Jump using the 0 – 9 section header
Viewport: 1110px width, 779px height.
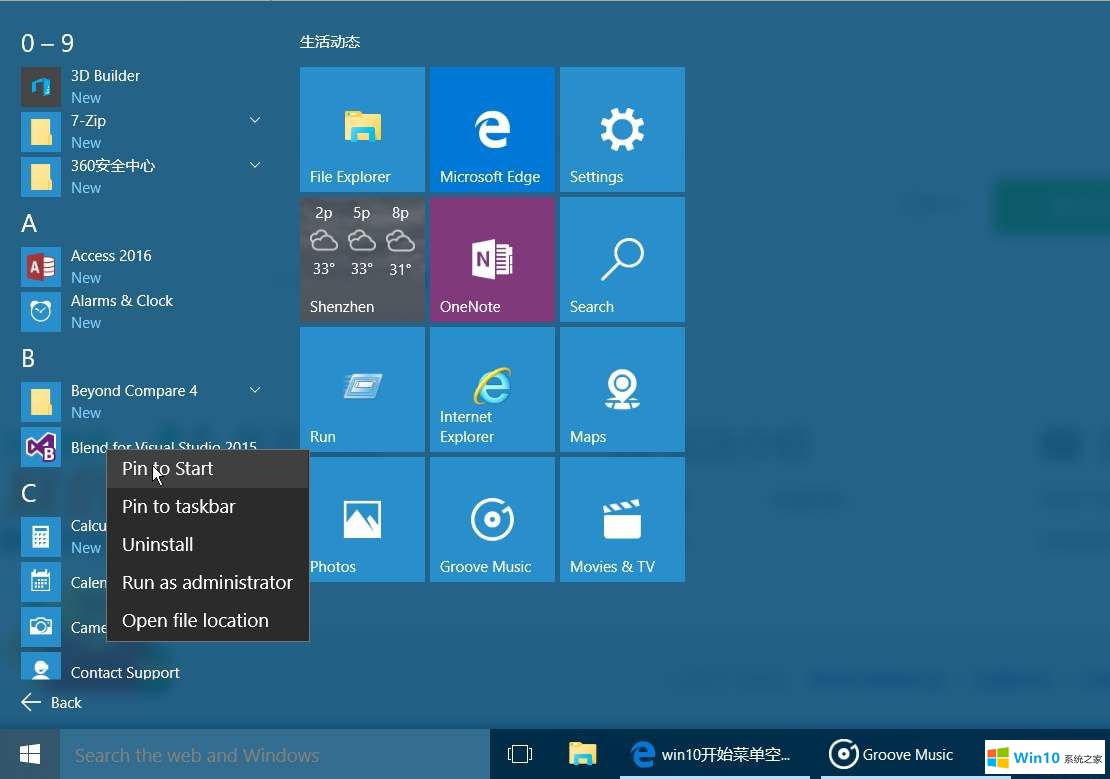[x=47, y=43]
